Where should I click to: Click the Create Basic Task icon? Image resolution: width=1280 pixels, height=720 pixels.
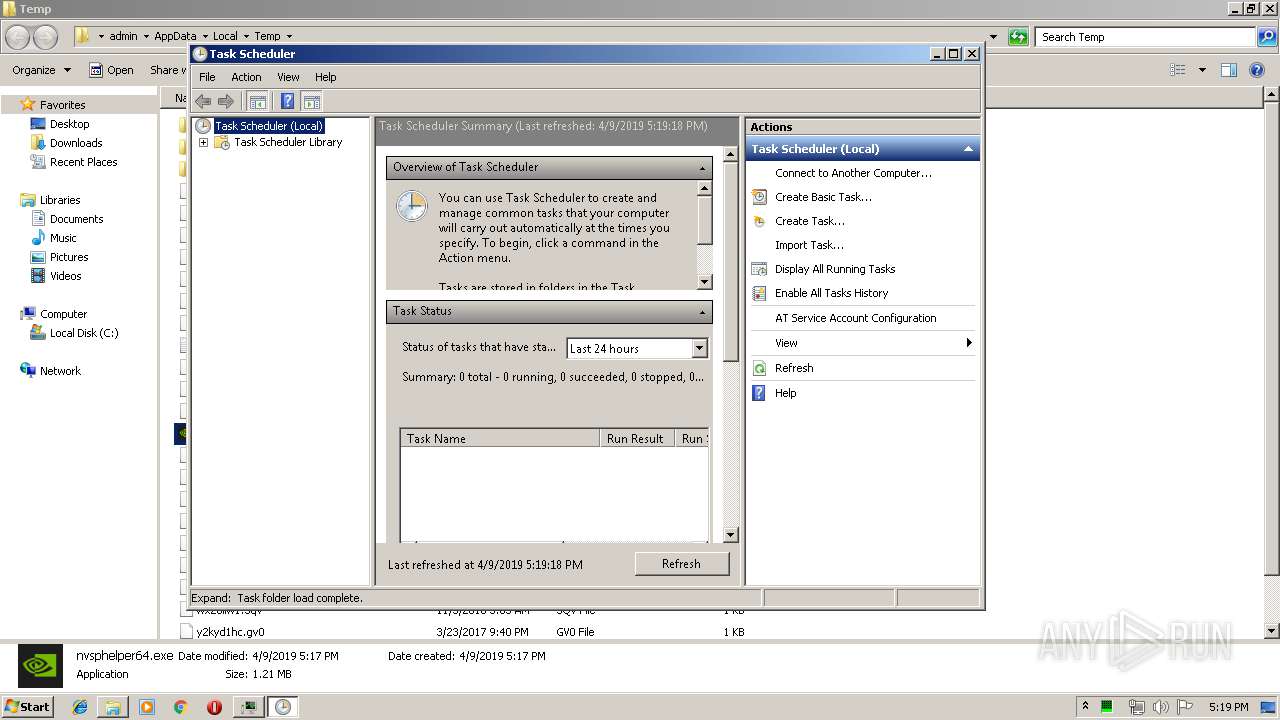point(760,197)
